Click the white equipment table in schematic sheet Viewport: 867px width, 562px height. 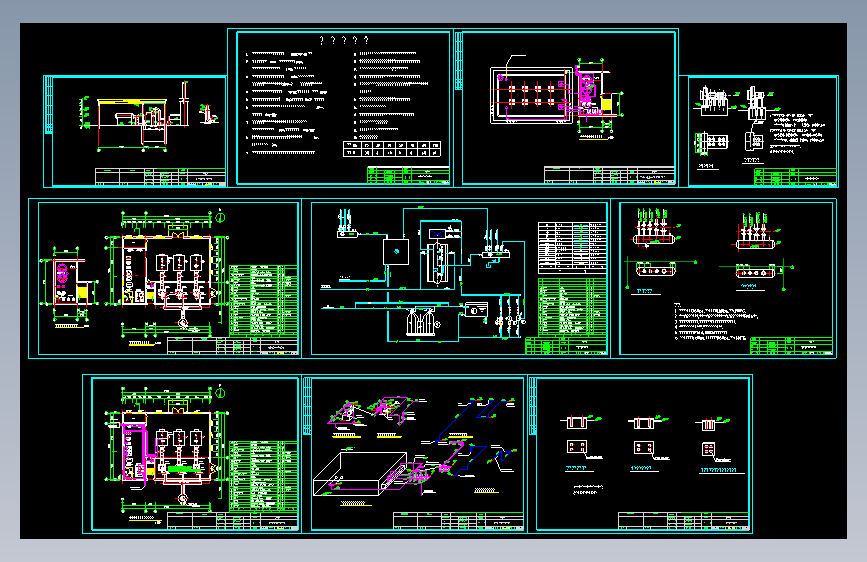pos(572,248)
